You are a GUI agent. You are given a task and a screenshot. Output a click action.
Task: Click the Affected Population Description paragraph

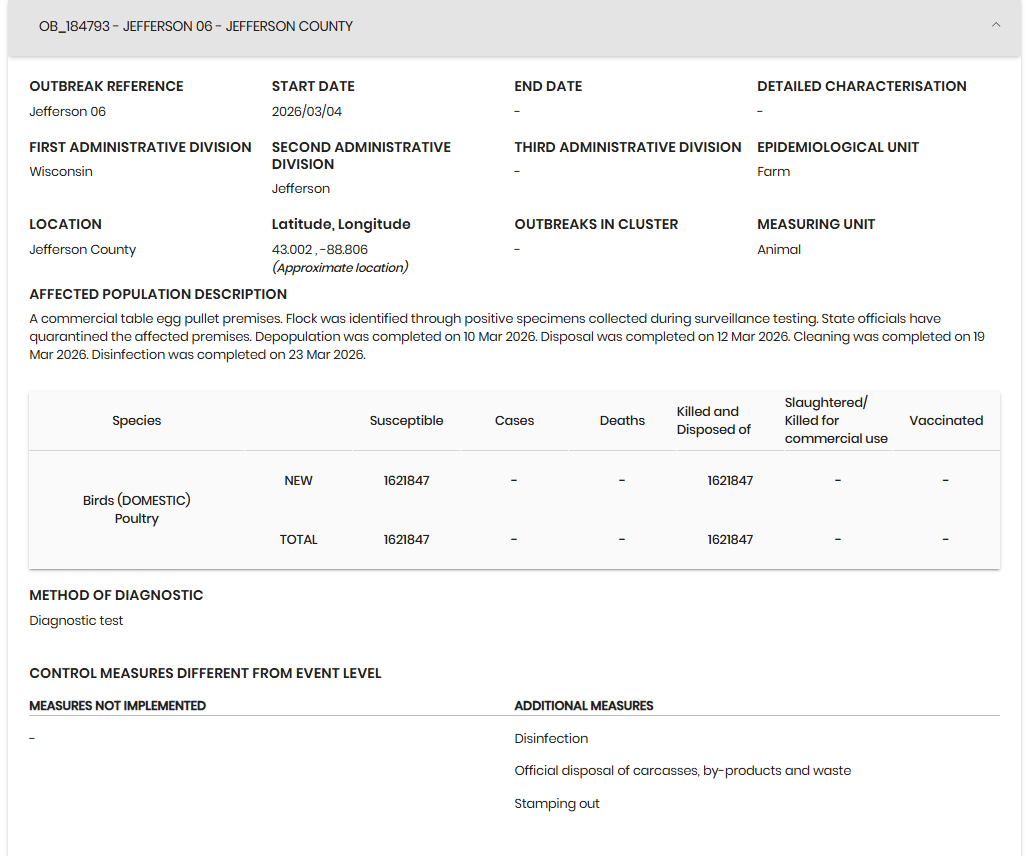coord(500,337)
